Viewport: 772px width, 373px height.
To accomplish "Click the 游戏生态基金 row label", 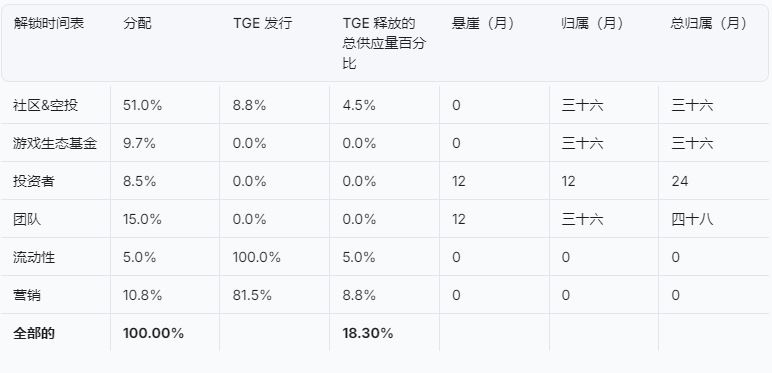I will tap(55, 143).
